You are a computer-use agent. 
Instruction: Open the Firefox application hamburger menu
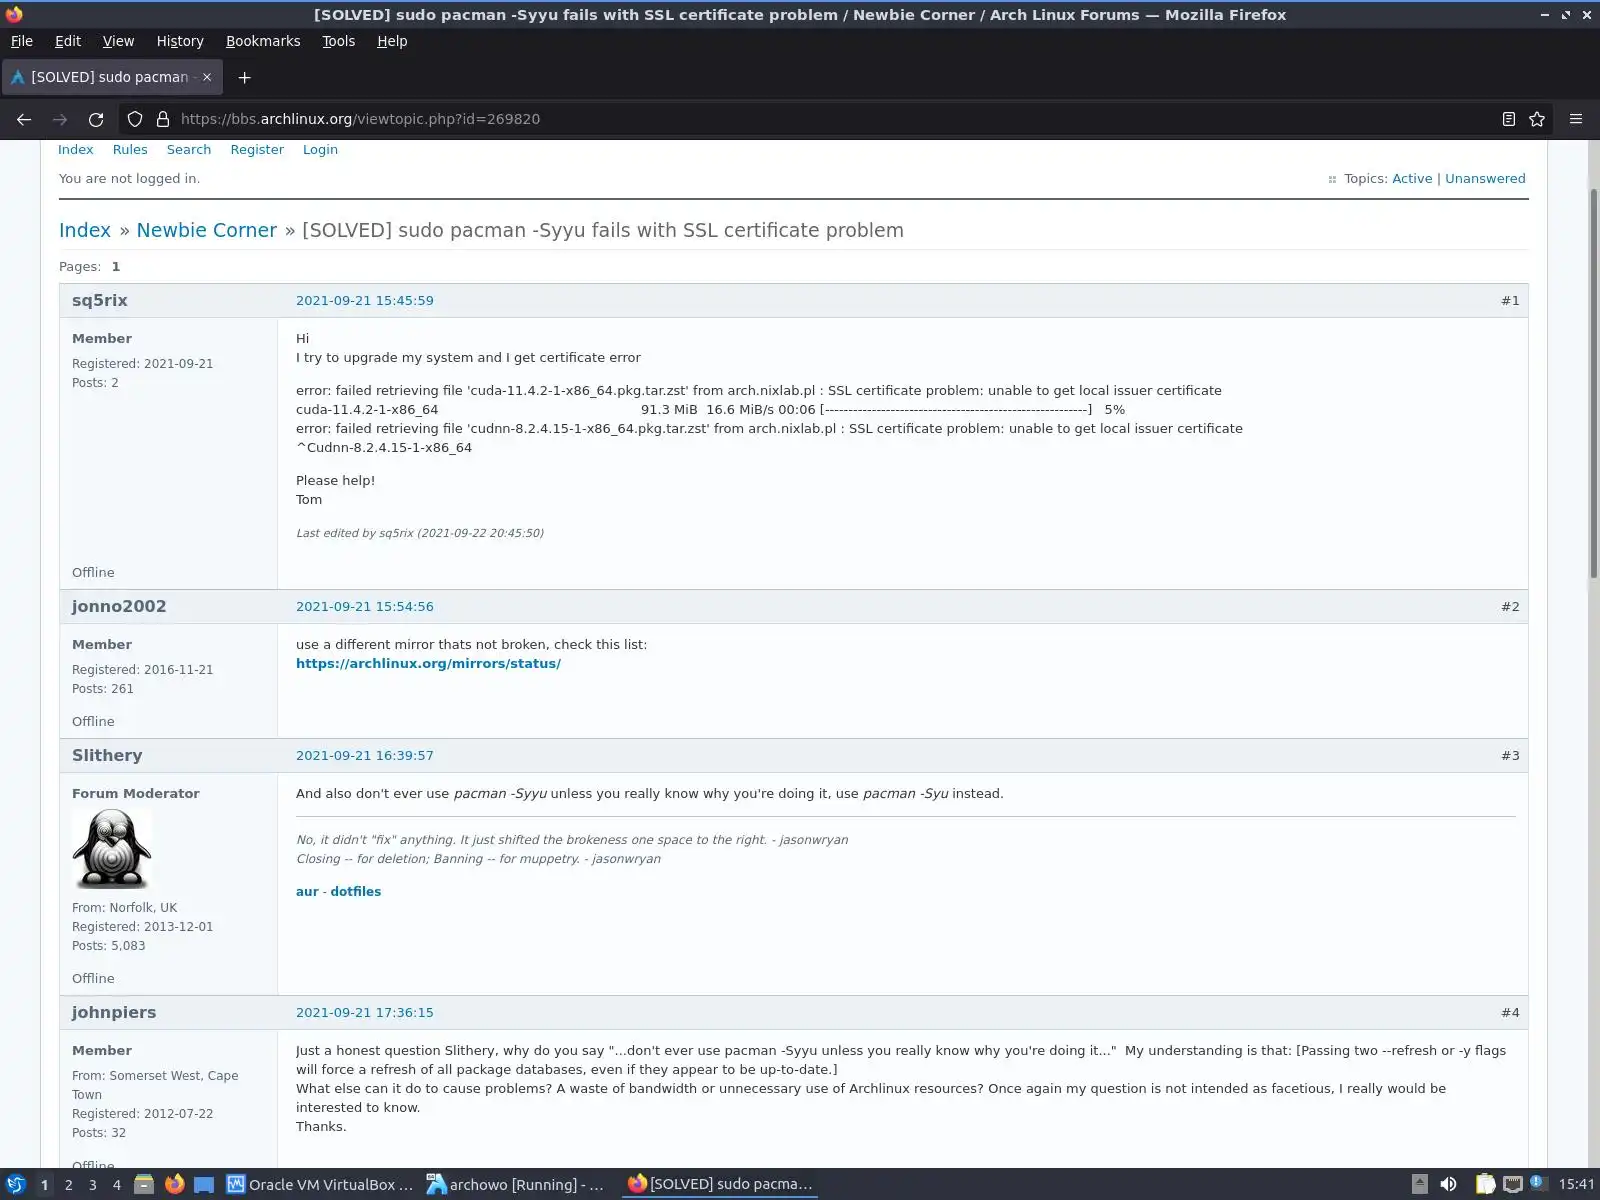pos(1576,119)
